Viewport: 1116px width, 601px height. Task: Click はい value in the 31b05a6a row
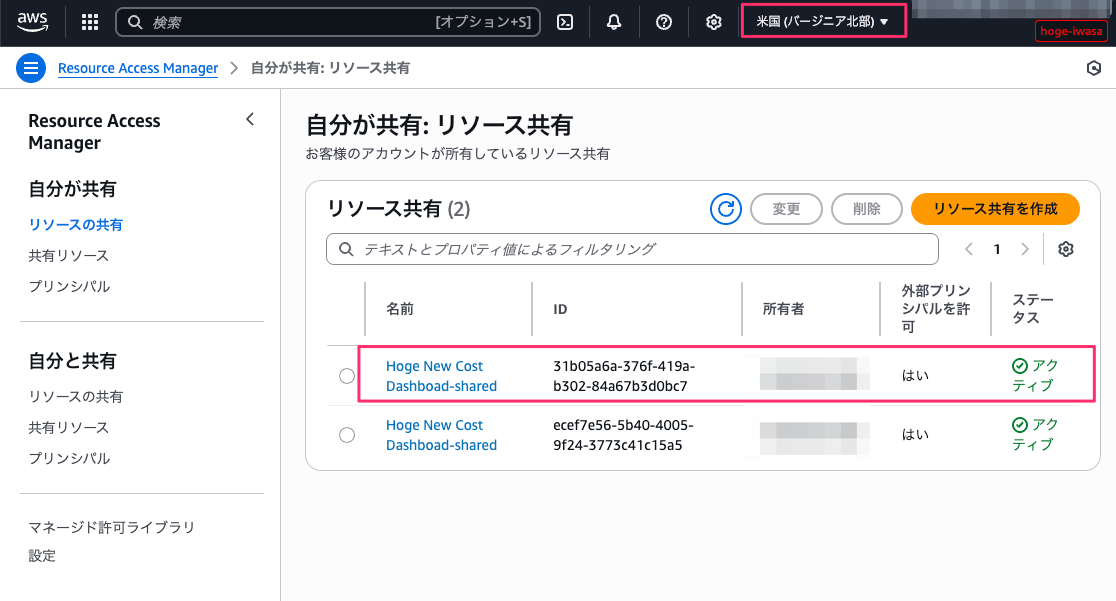(915, 376)
